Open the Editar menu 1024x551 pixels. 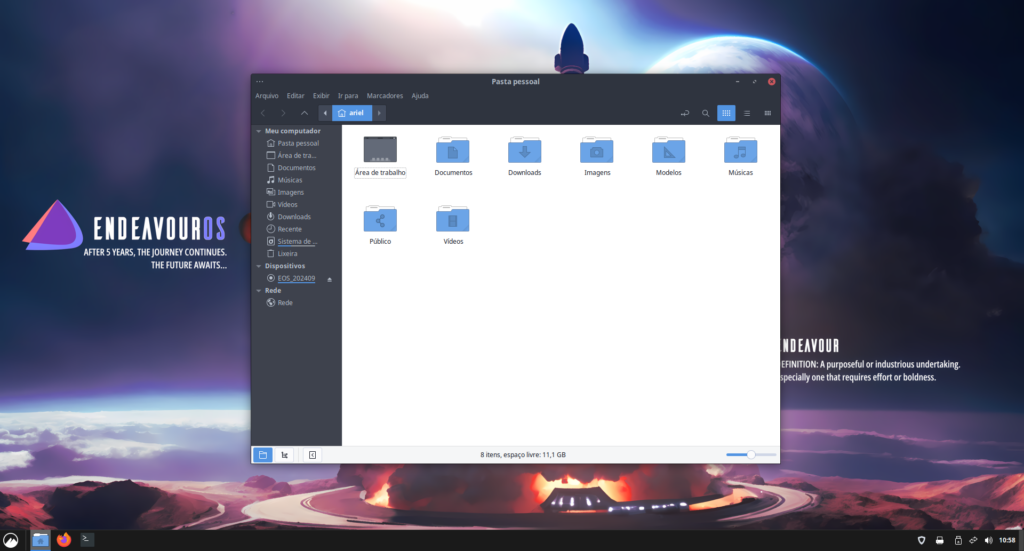point(295,95)
